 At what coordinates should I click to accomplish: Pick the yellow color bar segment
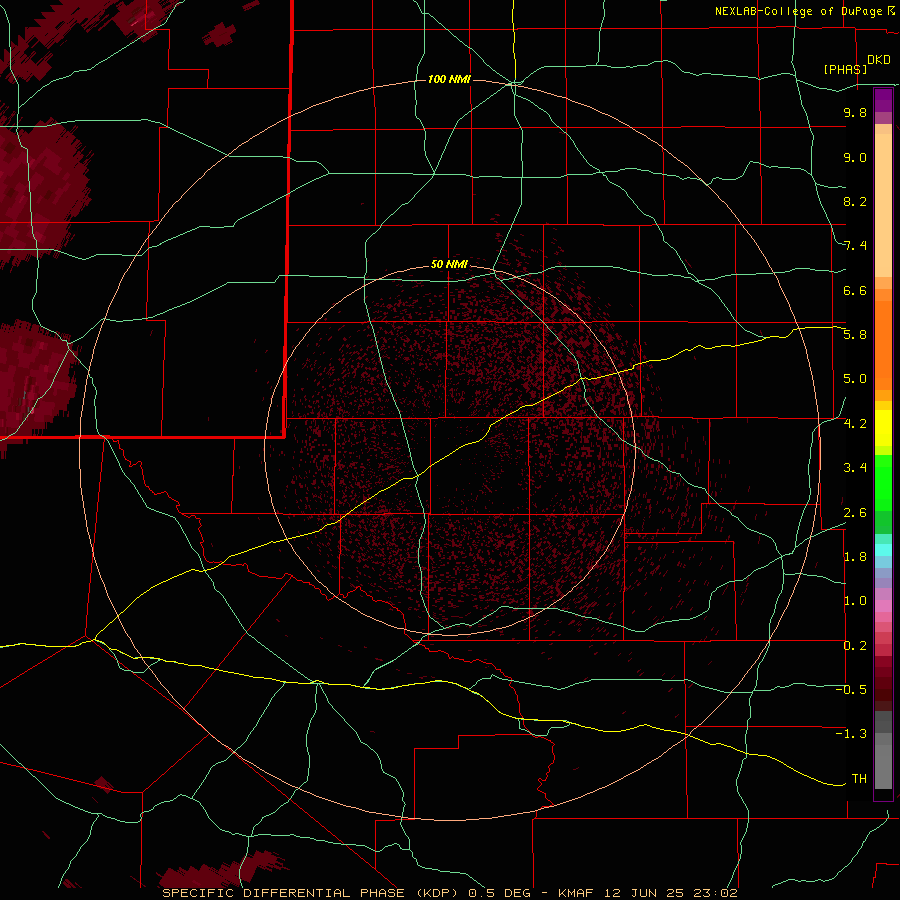[883, 428]
